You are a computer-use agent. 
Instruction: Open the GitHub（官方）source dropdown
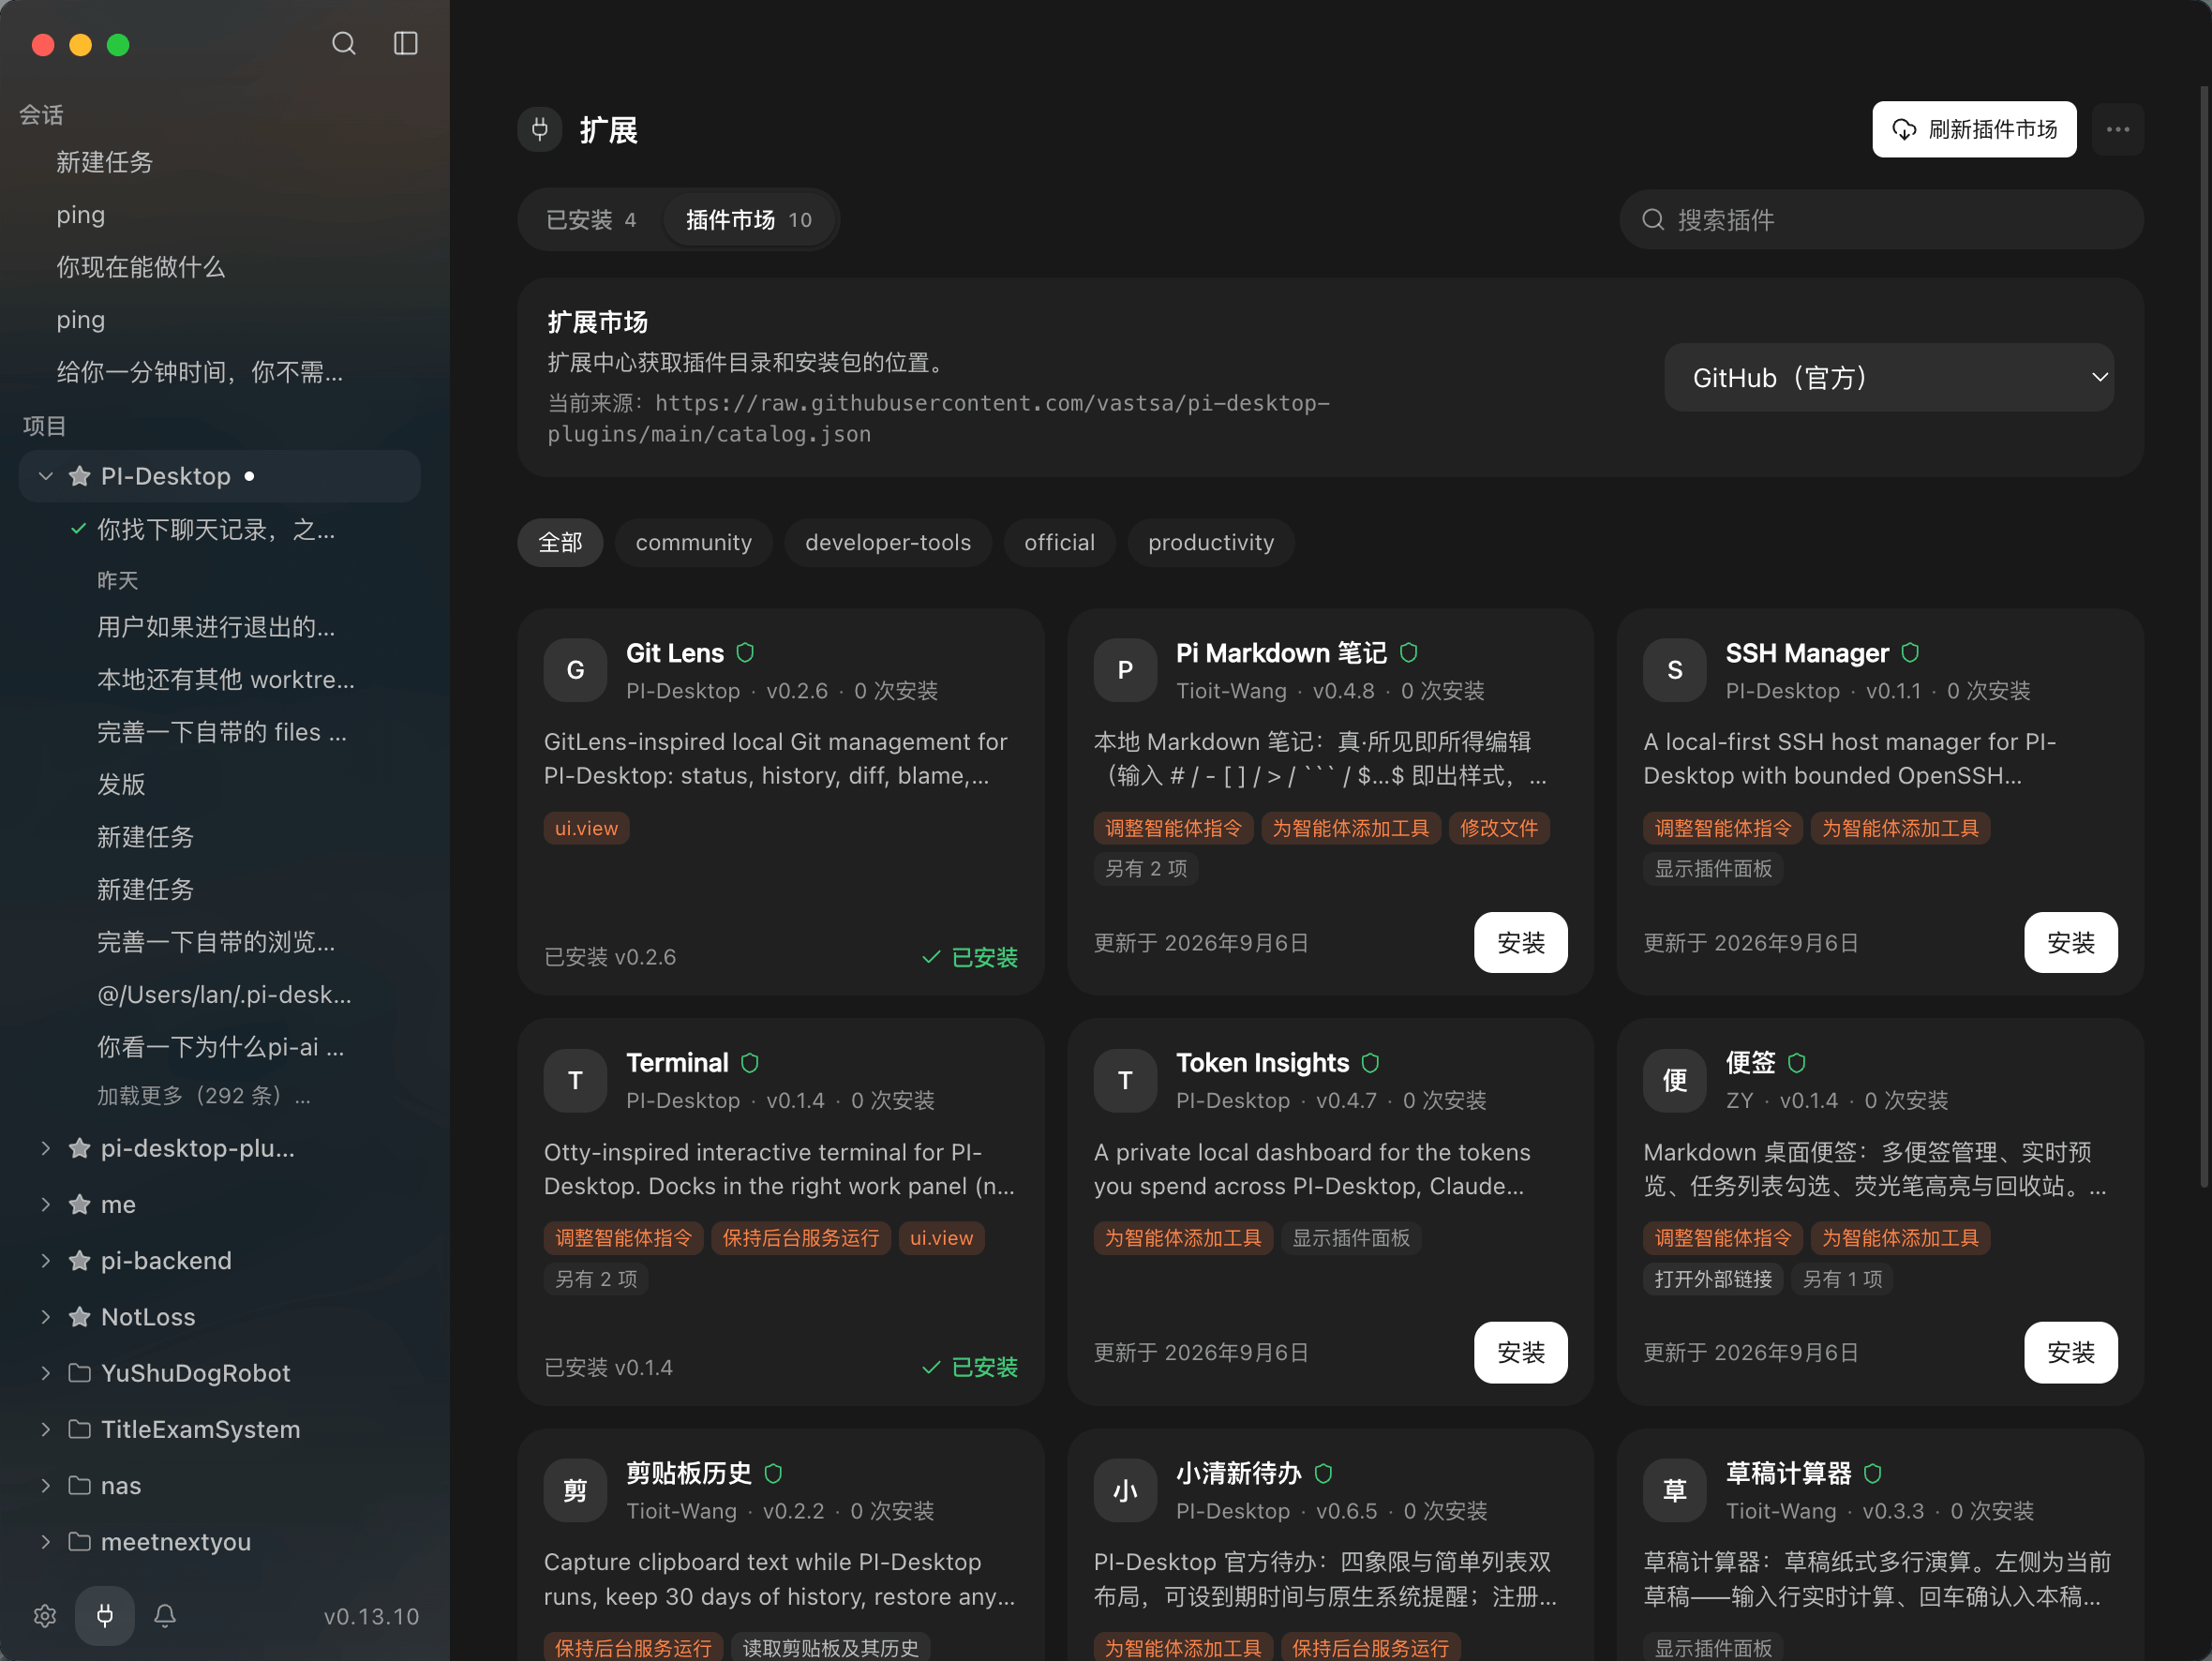(x=1888, y=377)
